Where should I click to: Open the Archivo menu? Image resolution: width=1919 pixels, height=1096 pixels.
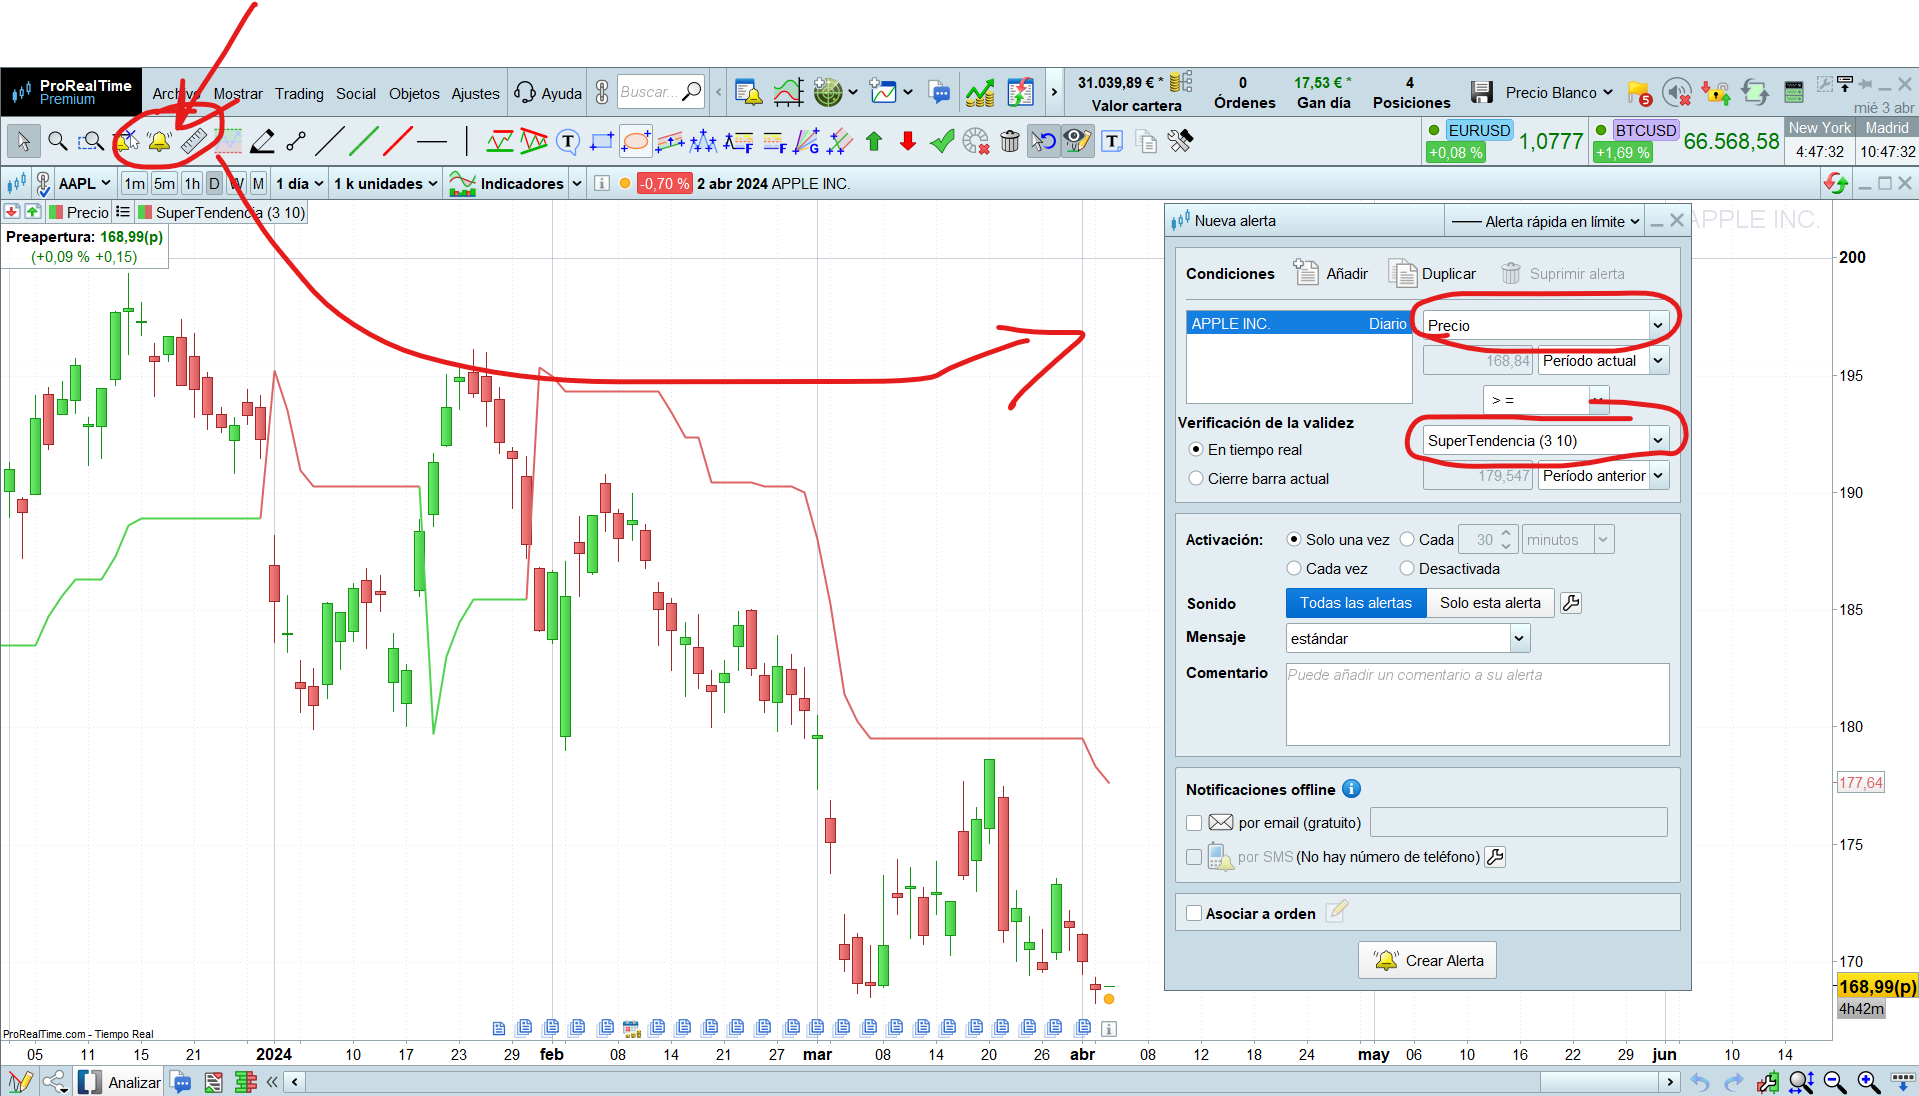point(176,93)
